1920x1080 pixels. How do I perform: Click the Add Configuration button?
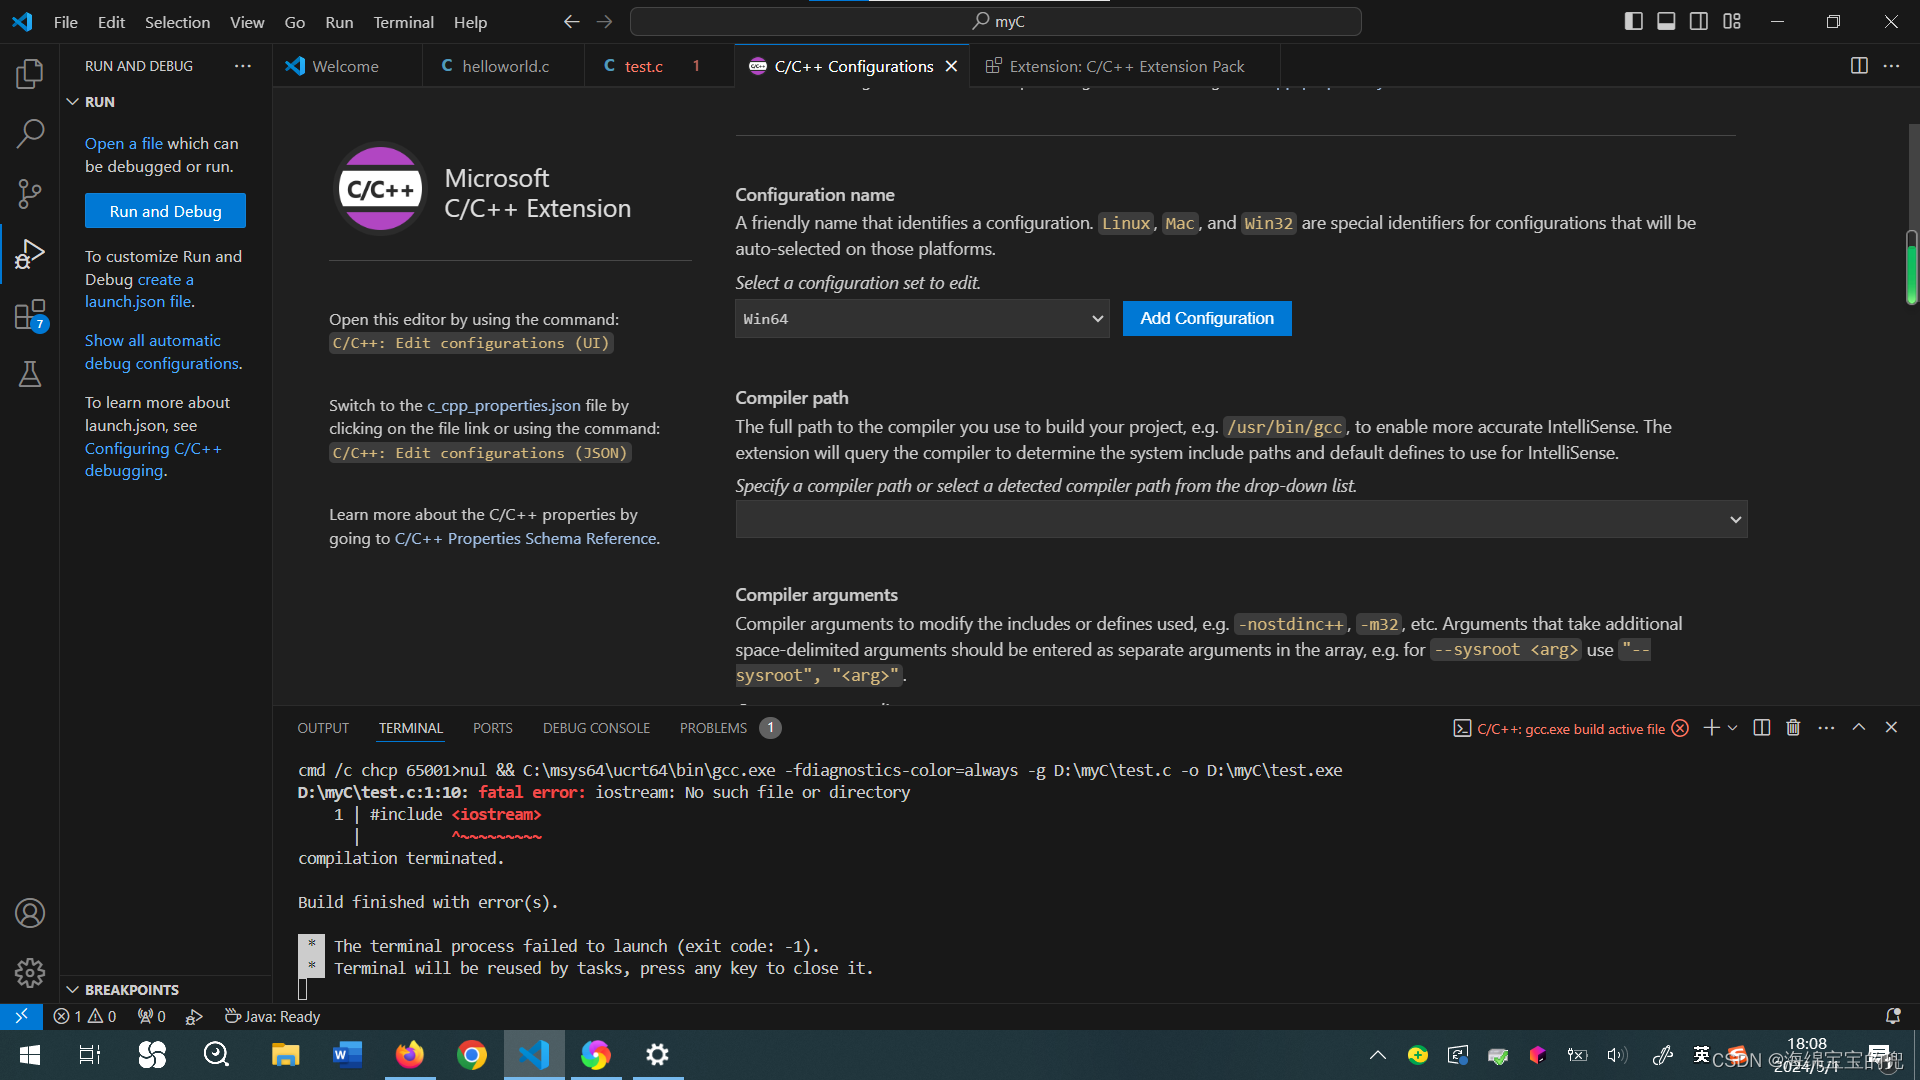[x=1206, y=318]
